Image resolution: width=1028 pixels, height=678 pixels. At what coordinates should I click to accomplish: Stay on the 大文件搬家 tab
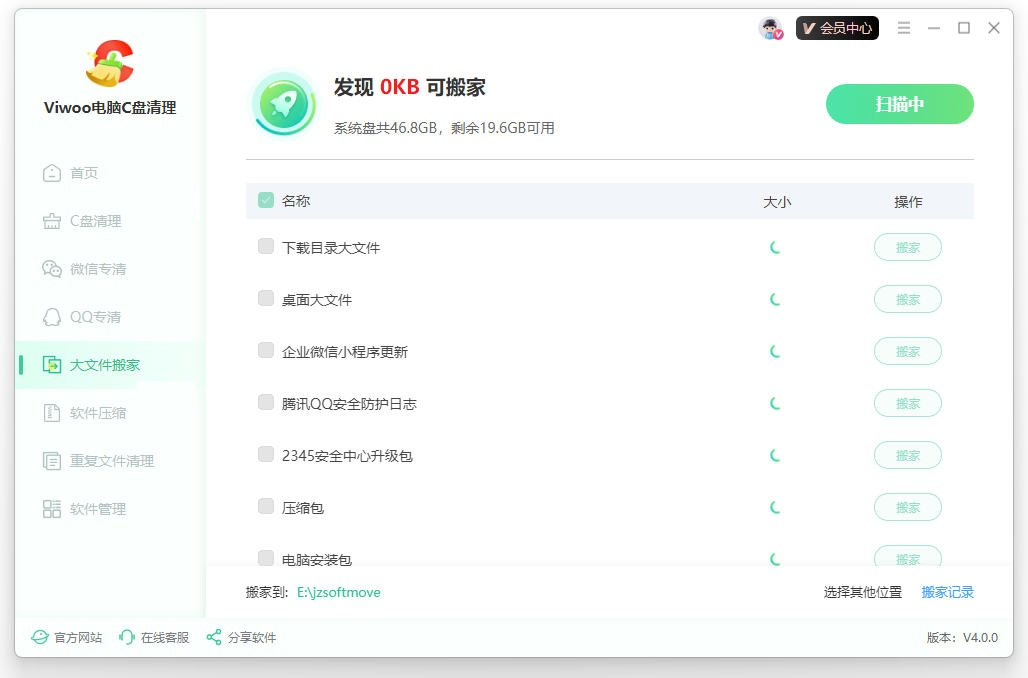[x=100, y=364]
